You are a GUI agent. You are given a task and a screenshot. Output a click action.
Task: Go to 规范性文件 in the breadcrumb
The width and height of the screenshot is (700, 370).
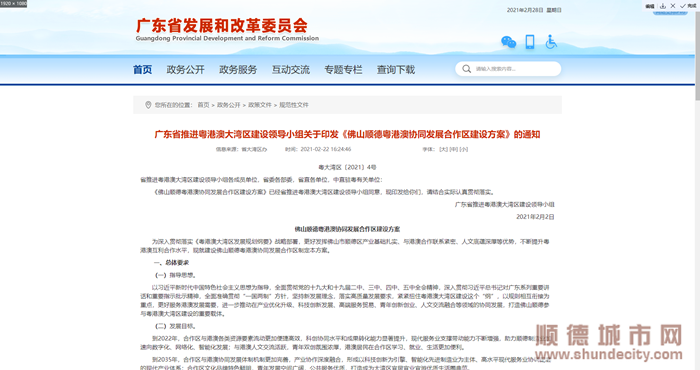(294, 105)
